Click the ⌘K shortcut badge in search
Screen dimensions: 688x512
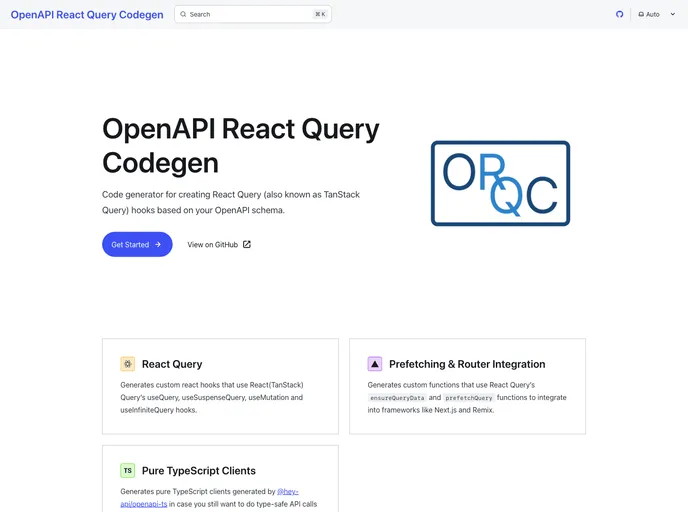[x=320, y=14]
